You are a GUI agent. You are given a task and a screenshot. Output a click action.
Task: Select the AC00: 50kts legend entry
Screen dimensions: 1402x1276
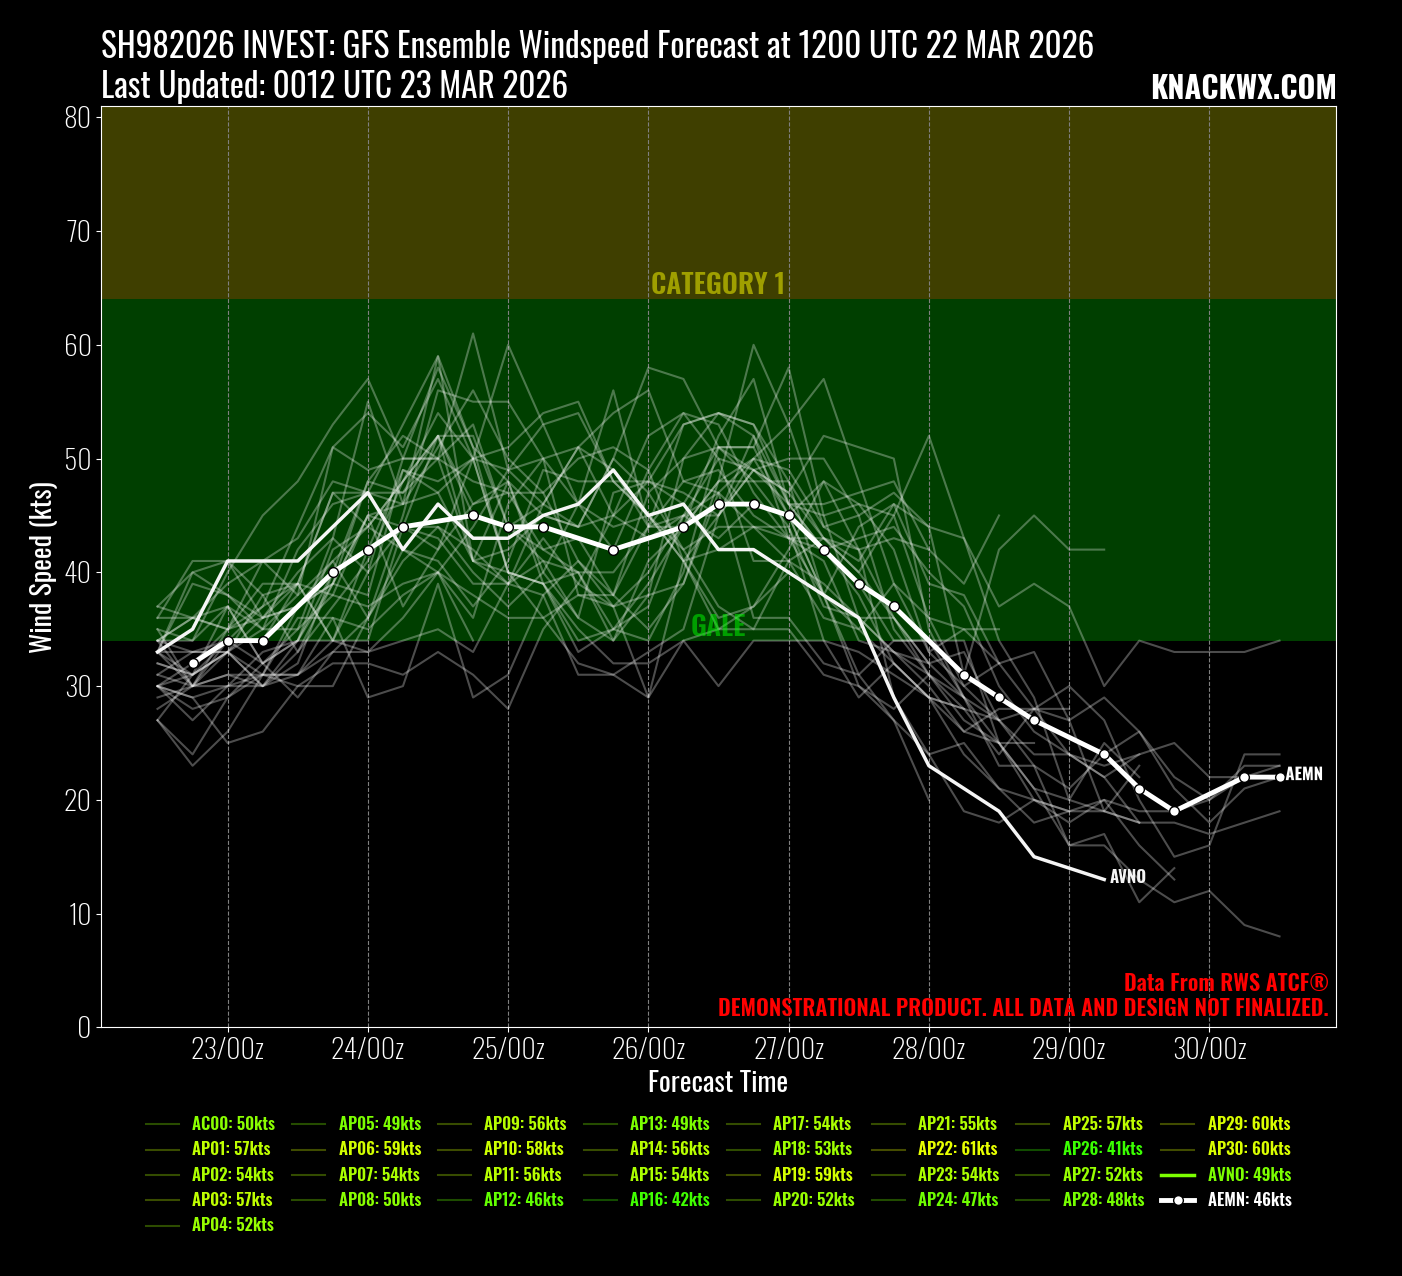tap(232, 1124)
